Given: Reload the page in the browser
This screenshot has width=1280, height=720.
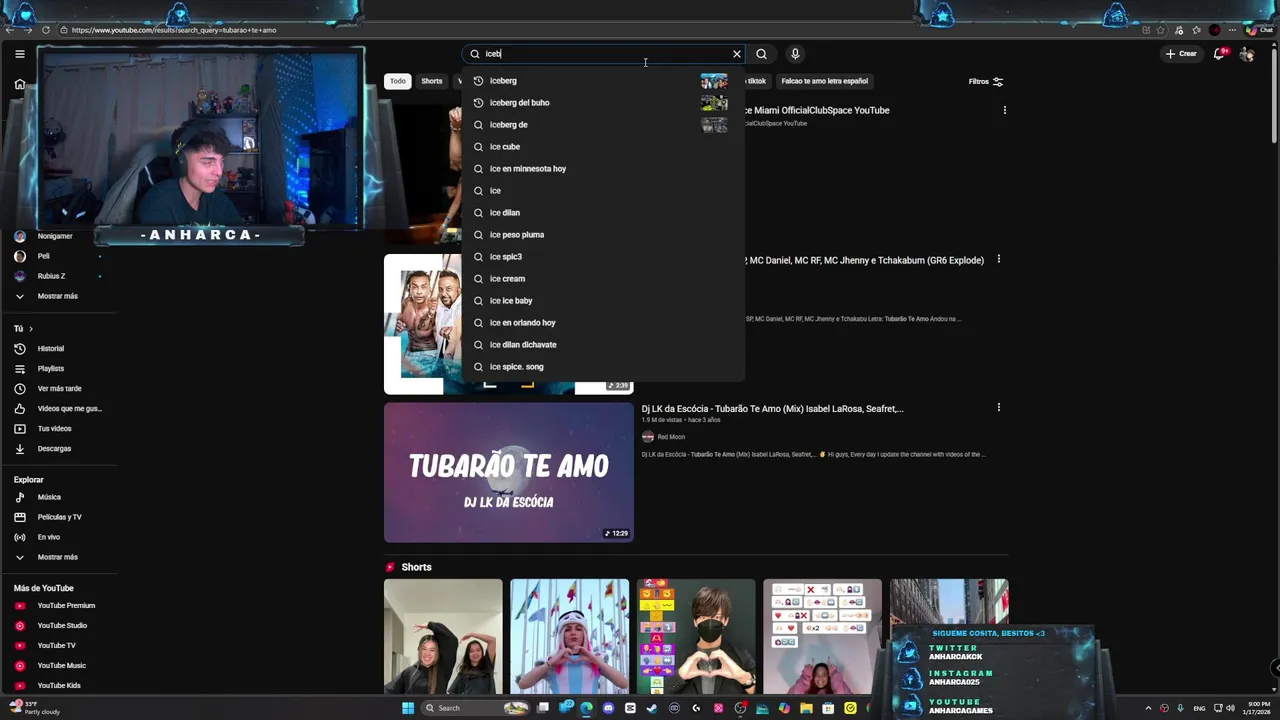Looking at the screenshot, I should (x=46, y=30).
